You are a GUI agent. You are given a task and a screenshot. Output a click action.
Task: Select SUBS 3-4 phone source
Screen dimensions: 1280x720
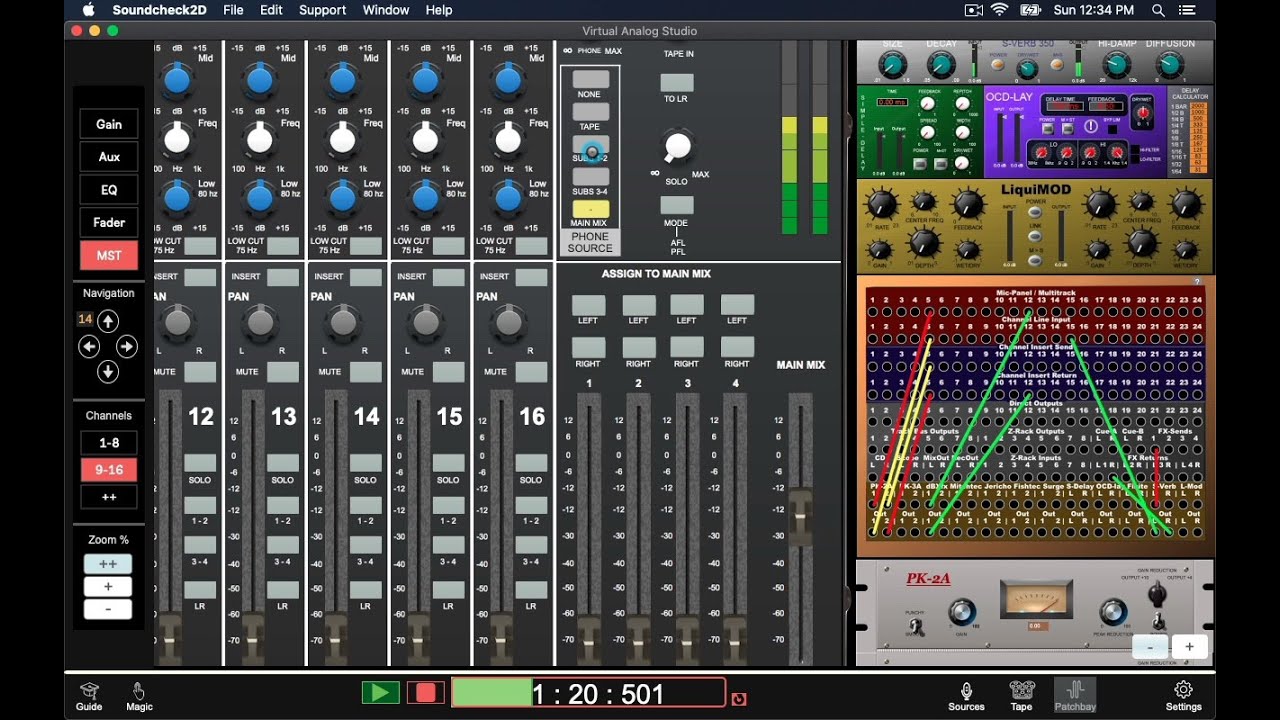point(590,177)
